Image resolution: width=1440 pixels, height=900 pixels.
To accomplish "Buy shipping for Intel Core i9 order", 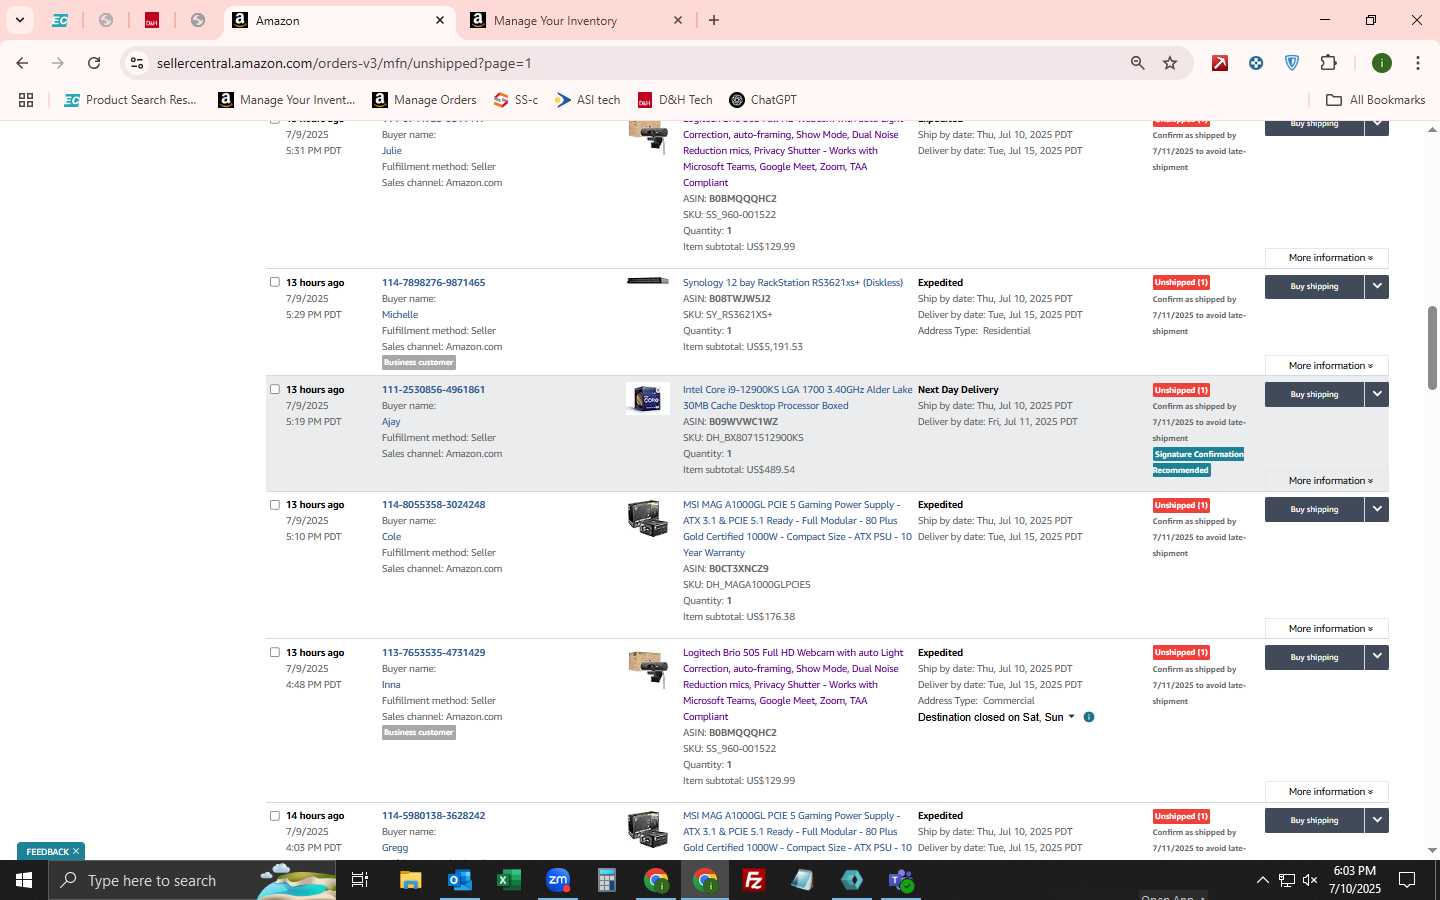I will point(1314,395).
